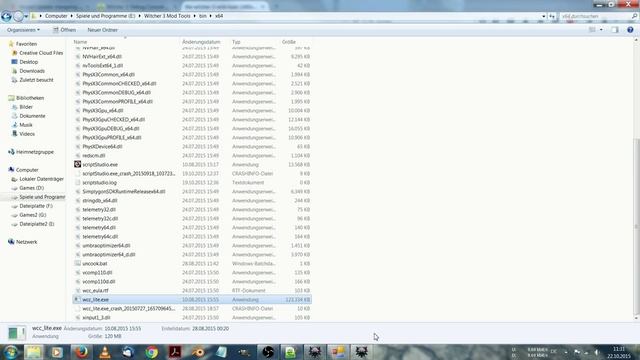
Task: Open the Games (D:) drive
Action: pyautogui.click(x=31, y=188)
